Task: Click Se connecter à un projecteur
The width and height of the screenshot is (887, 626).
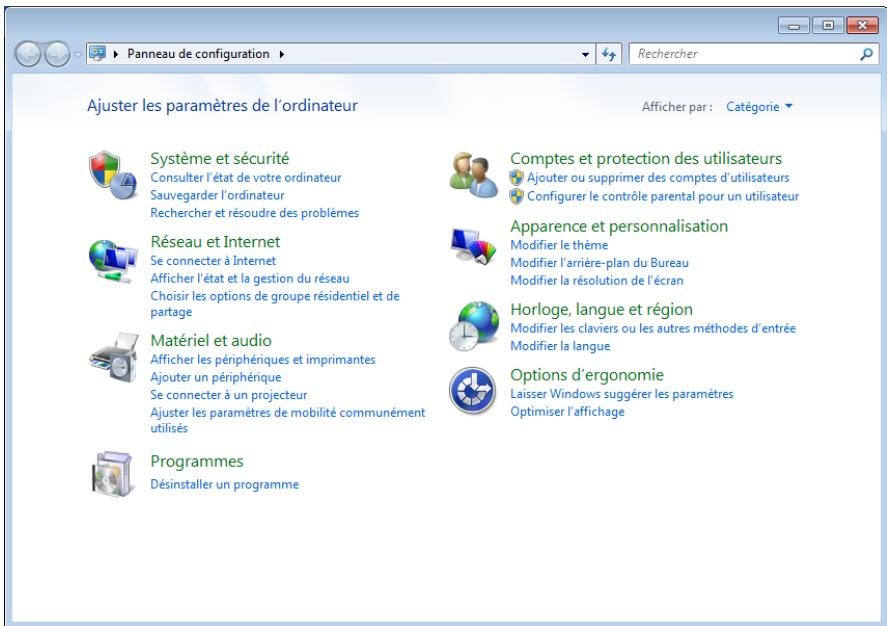Action: (229, 395)
